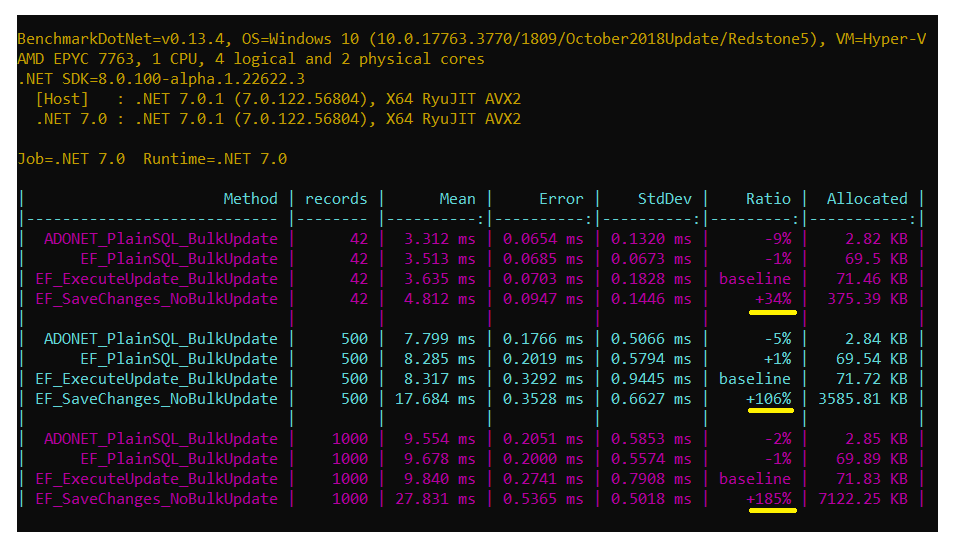
Task: Select StdDev value 0.9445 ms
Action: (651, 379)
